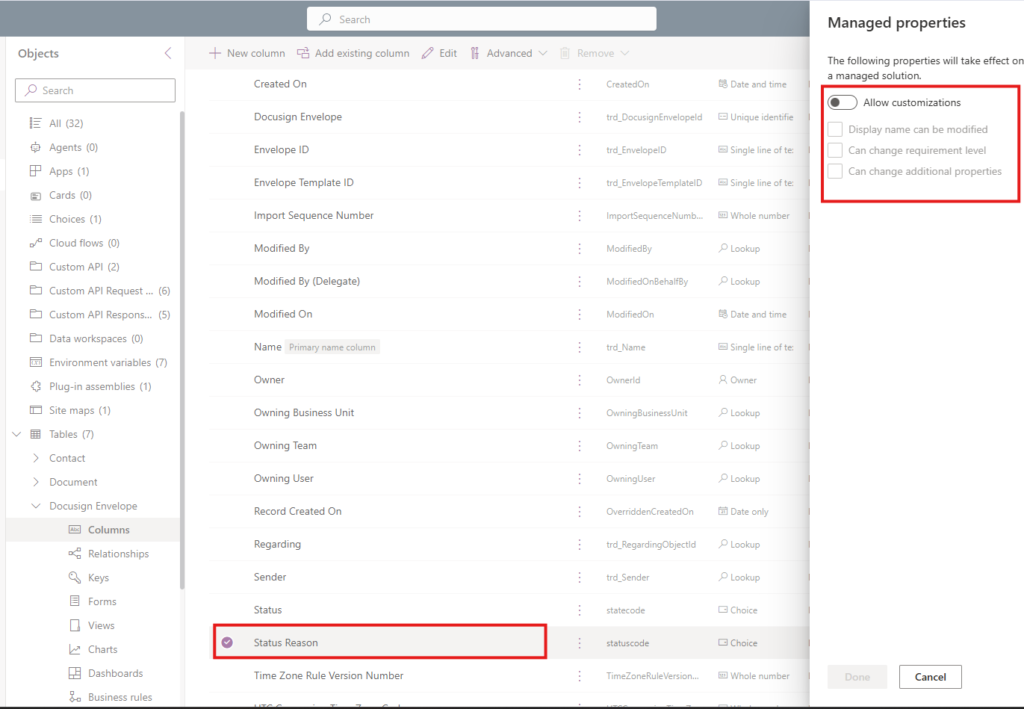Image resolution: width=1024 pixels, height=709 pixels.
Task: Click the Edit pencil icon
Action: (427, 54)
